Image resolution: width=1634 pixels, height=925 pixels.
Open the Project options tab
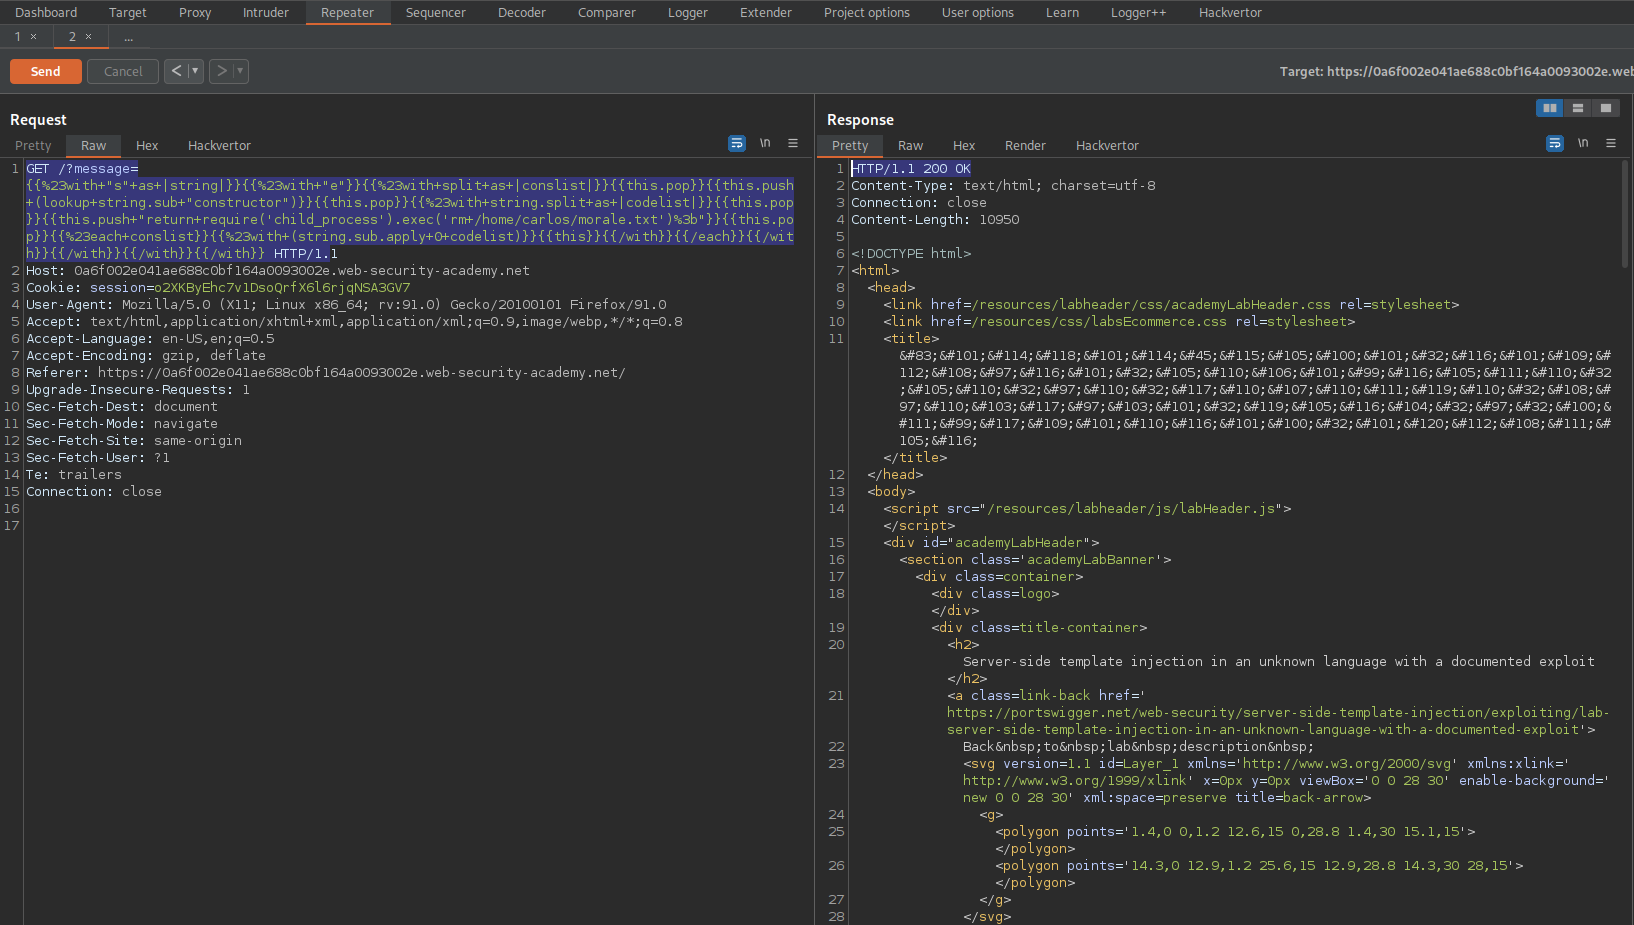click(867, 13)
